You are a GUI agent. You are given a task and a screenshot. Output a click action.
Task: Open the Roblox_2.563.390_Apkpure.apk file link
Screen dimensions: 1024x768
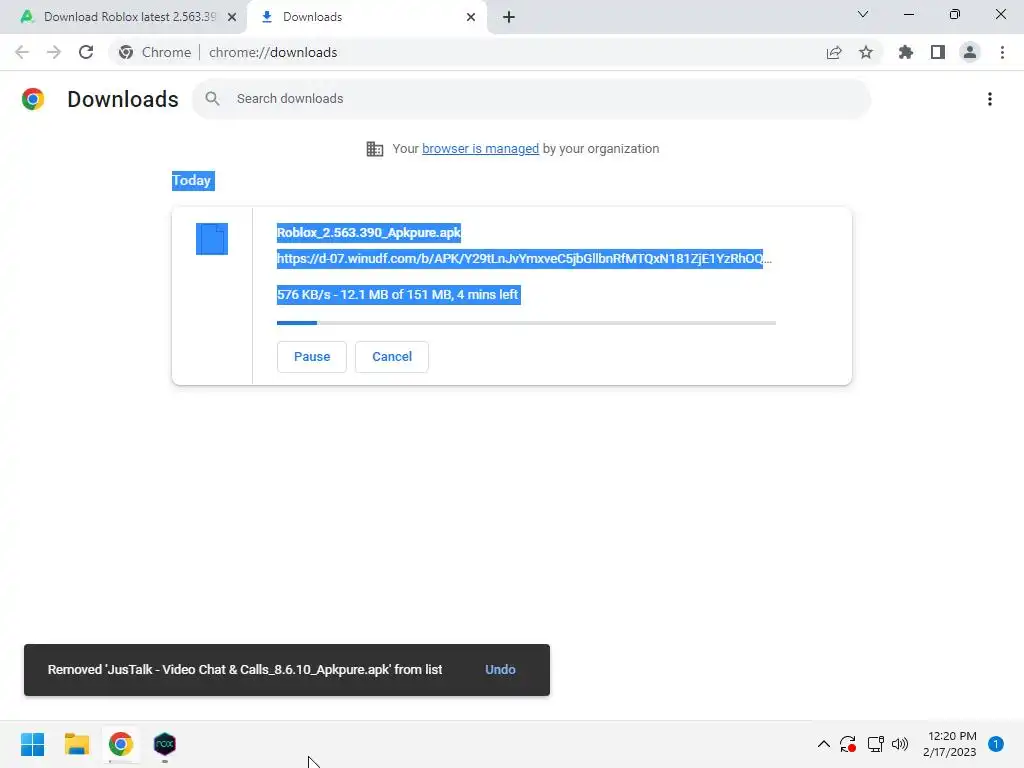369,232
